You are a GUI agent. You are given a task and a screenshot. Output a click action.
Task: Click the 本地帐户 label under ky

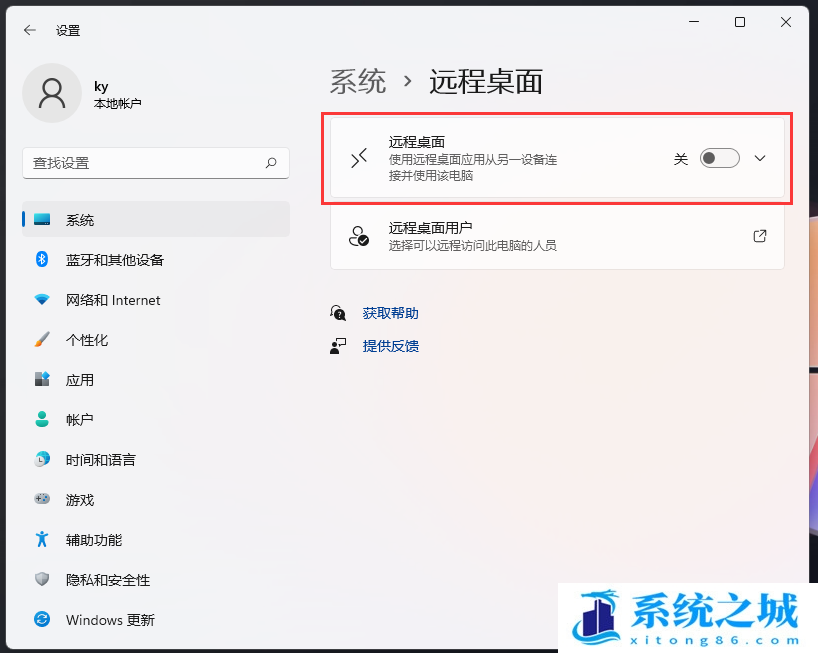click(x=117, y=103)
